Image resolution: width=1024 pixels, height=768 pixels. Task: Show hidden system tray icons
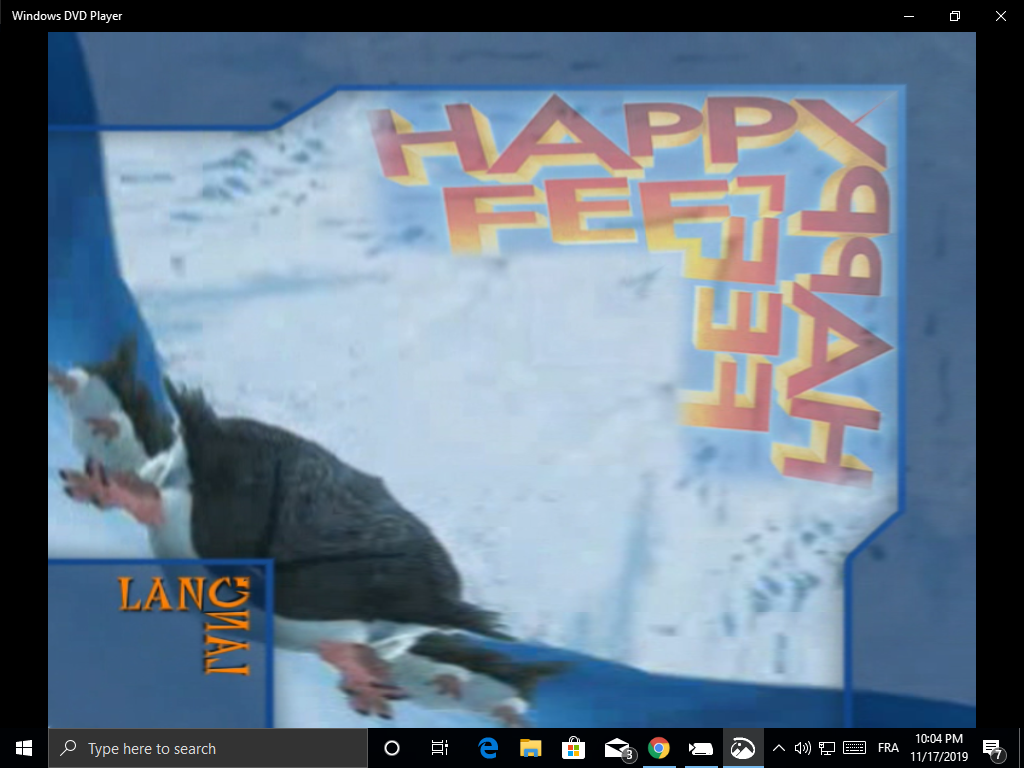778,748
